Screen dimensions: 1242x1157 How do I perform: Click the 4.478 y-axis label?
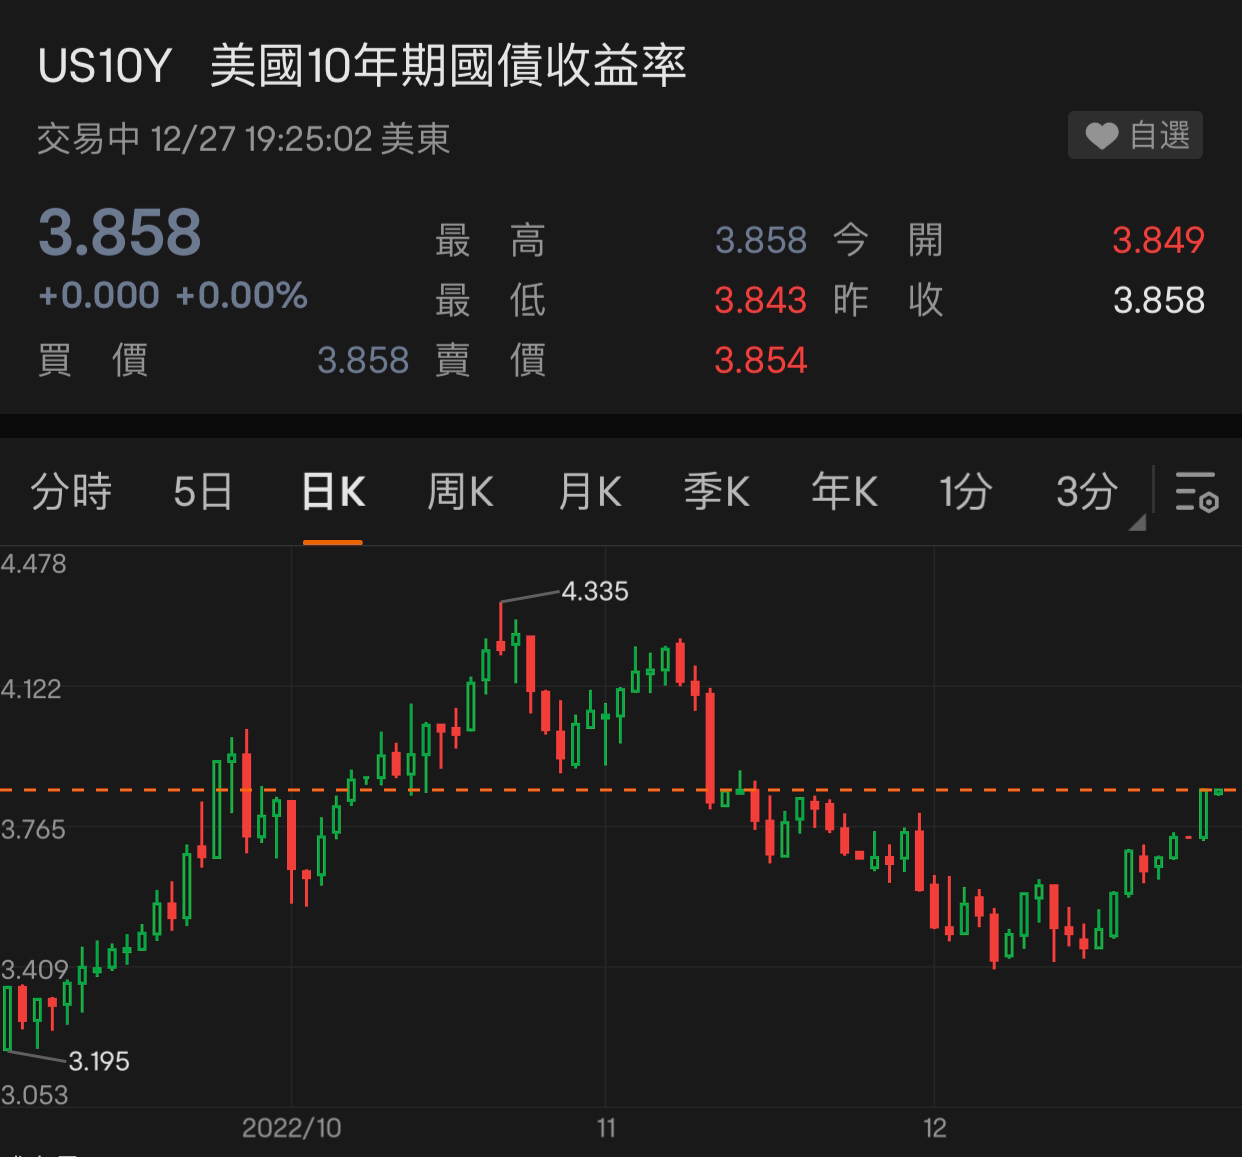[x=33, y=564]
